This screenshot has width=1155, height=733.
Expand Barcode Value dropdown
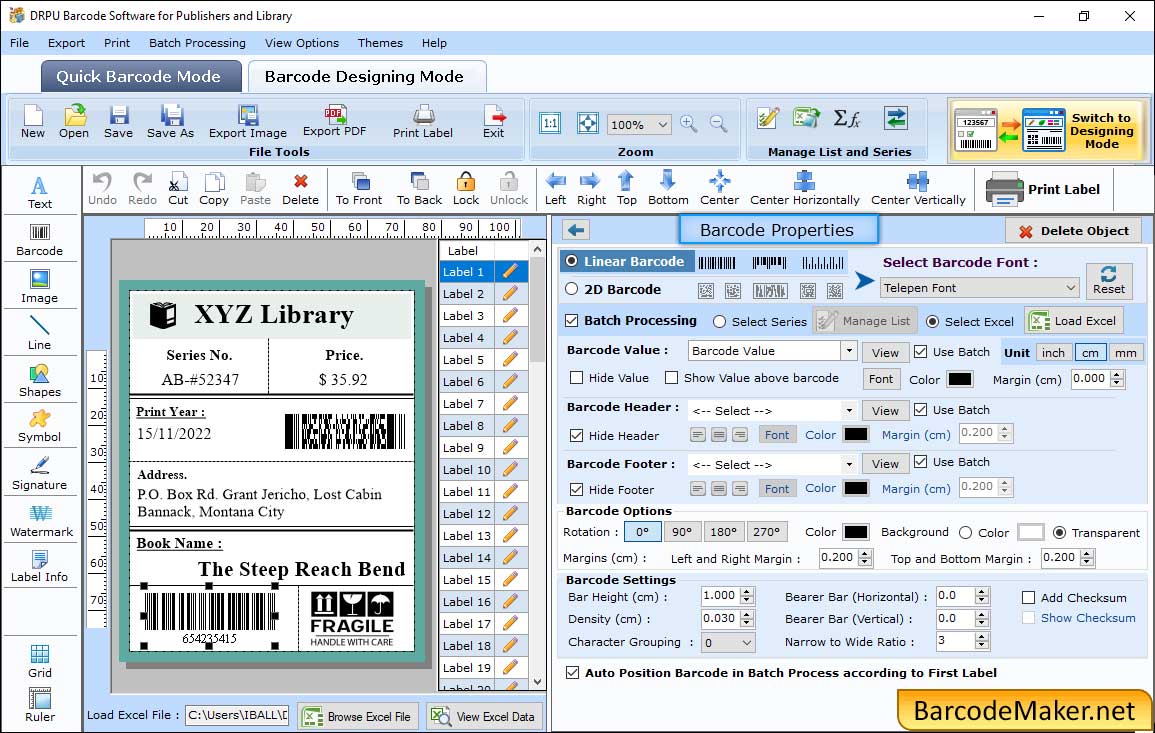coord(849,351)
